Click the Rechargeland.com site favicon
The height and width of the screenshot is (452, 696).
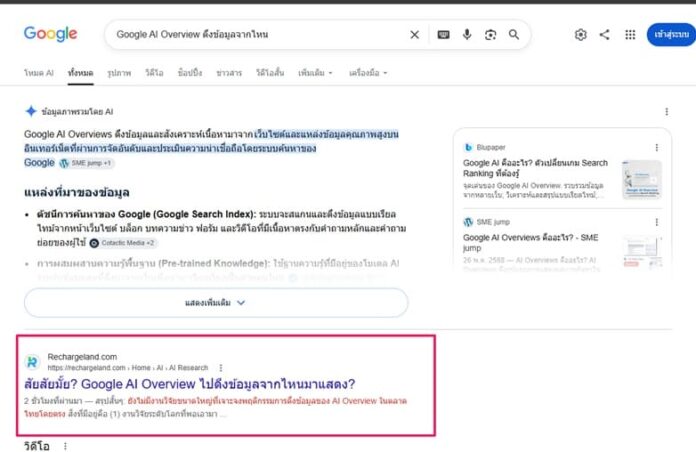coord(32,362)
